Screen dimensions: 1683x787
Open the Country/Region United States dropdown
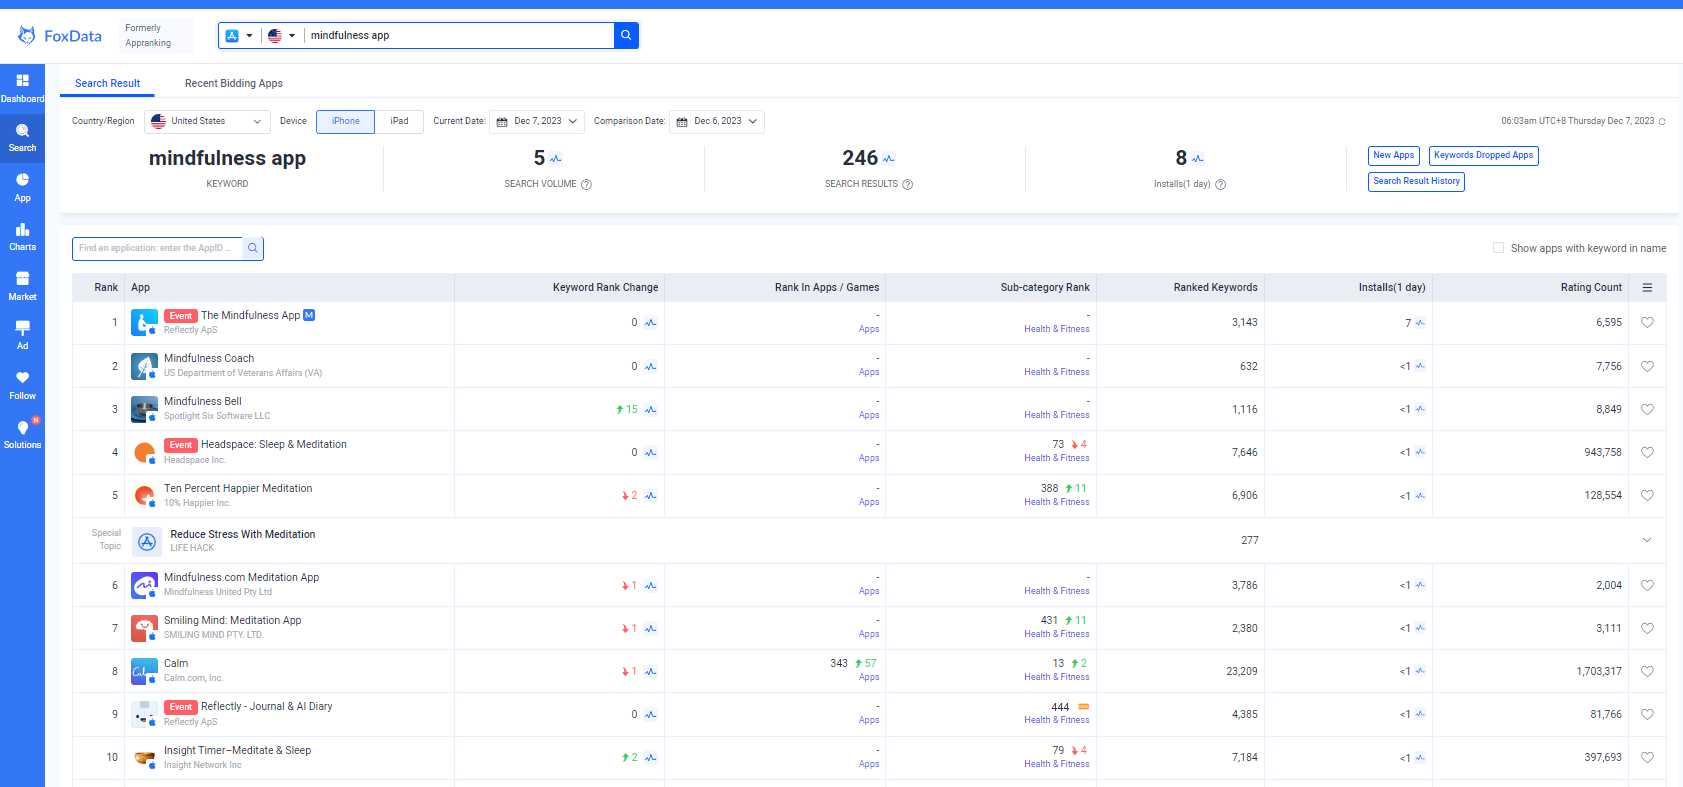point(207,121)
